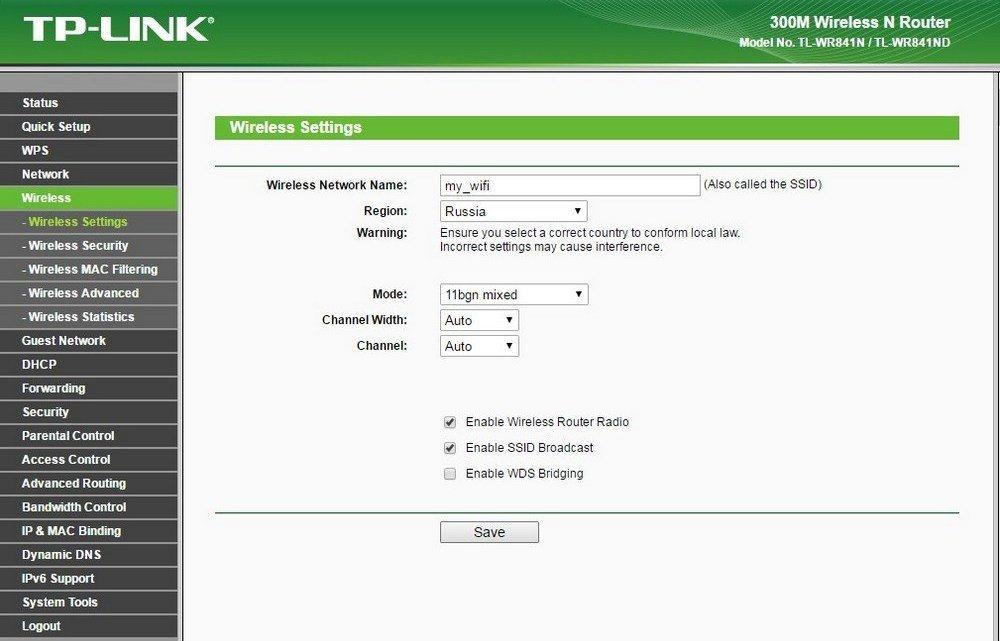Go to the WPS menu item

coord(89,151)
